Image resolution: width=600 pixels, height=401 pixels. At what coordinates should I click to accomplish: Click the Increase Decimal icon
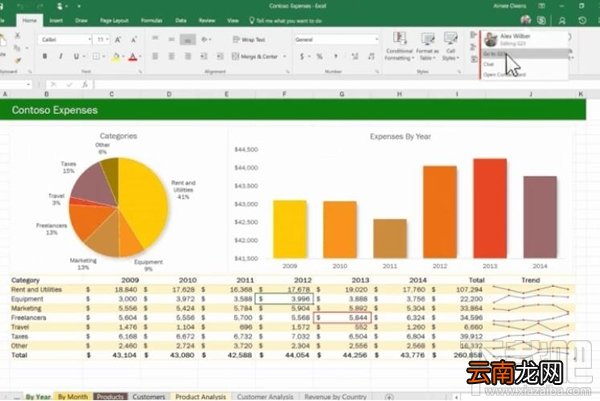[355, 57]
